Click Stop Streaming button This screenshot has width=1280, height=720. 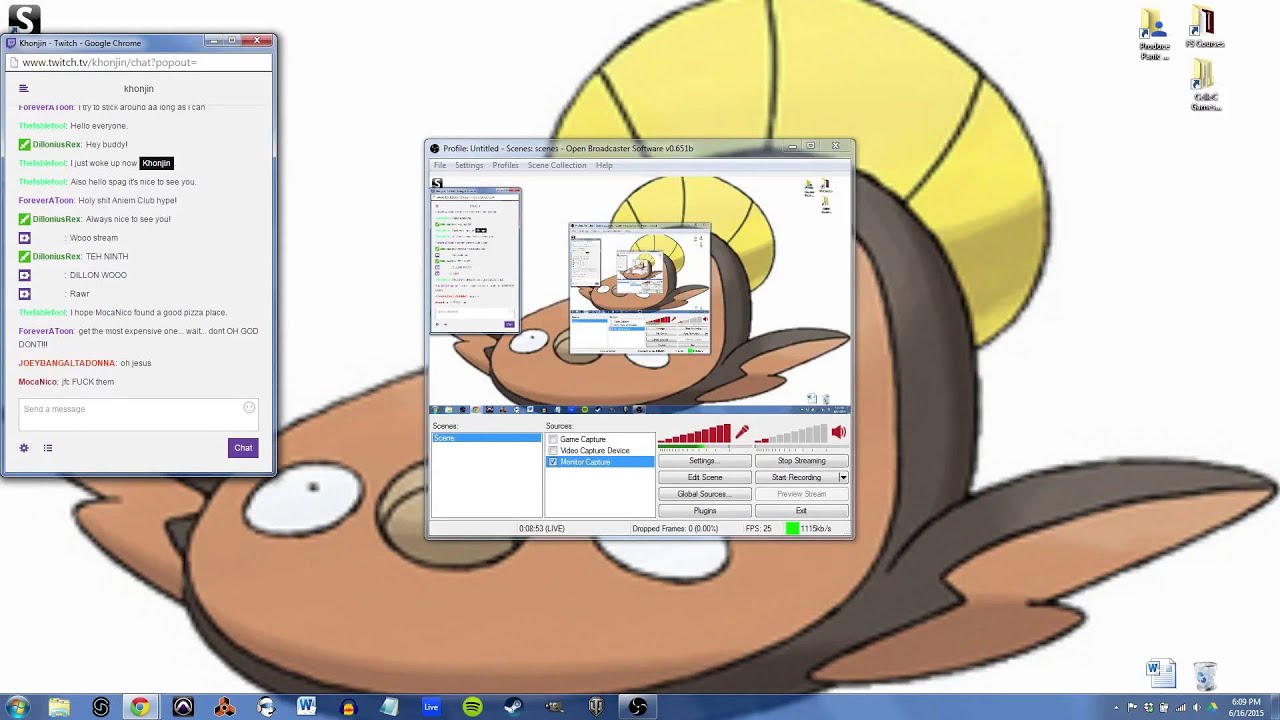[x=801, y=461]
